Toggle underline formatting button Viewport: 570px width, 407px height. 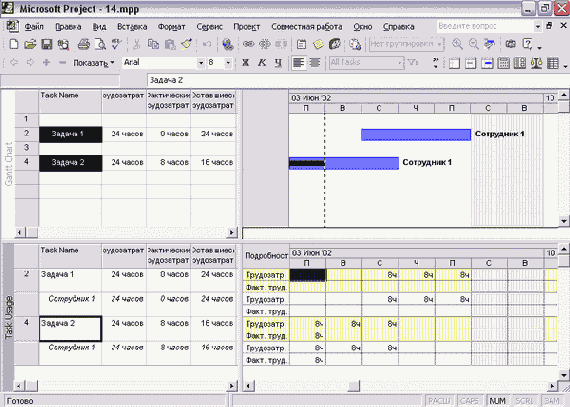point(278,63)
